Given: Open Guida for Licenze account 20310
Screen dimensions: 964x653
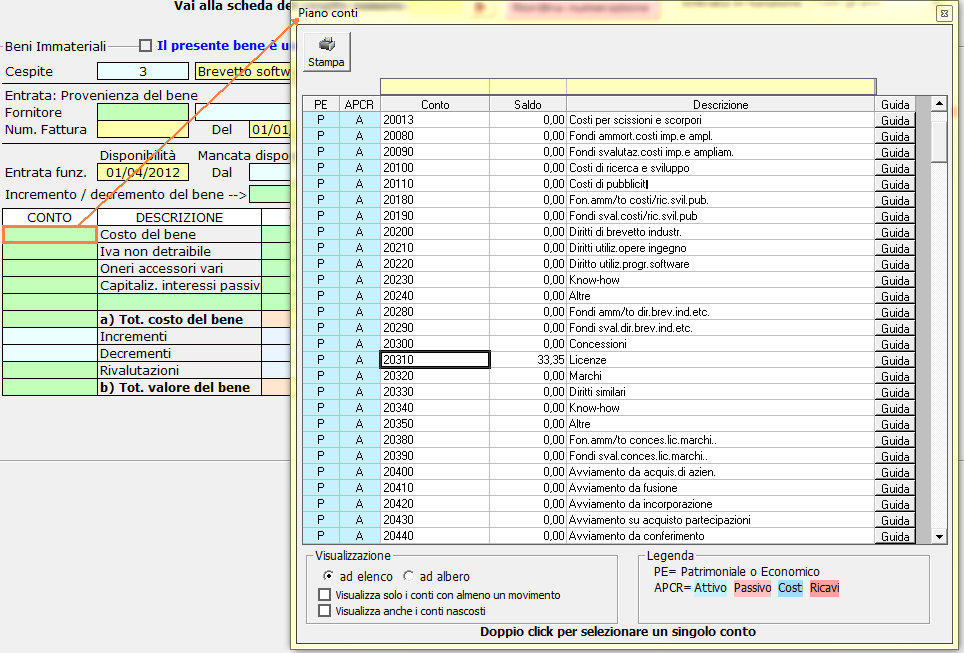Looking at the screenshot, I should 895,360.
